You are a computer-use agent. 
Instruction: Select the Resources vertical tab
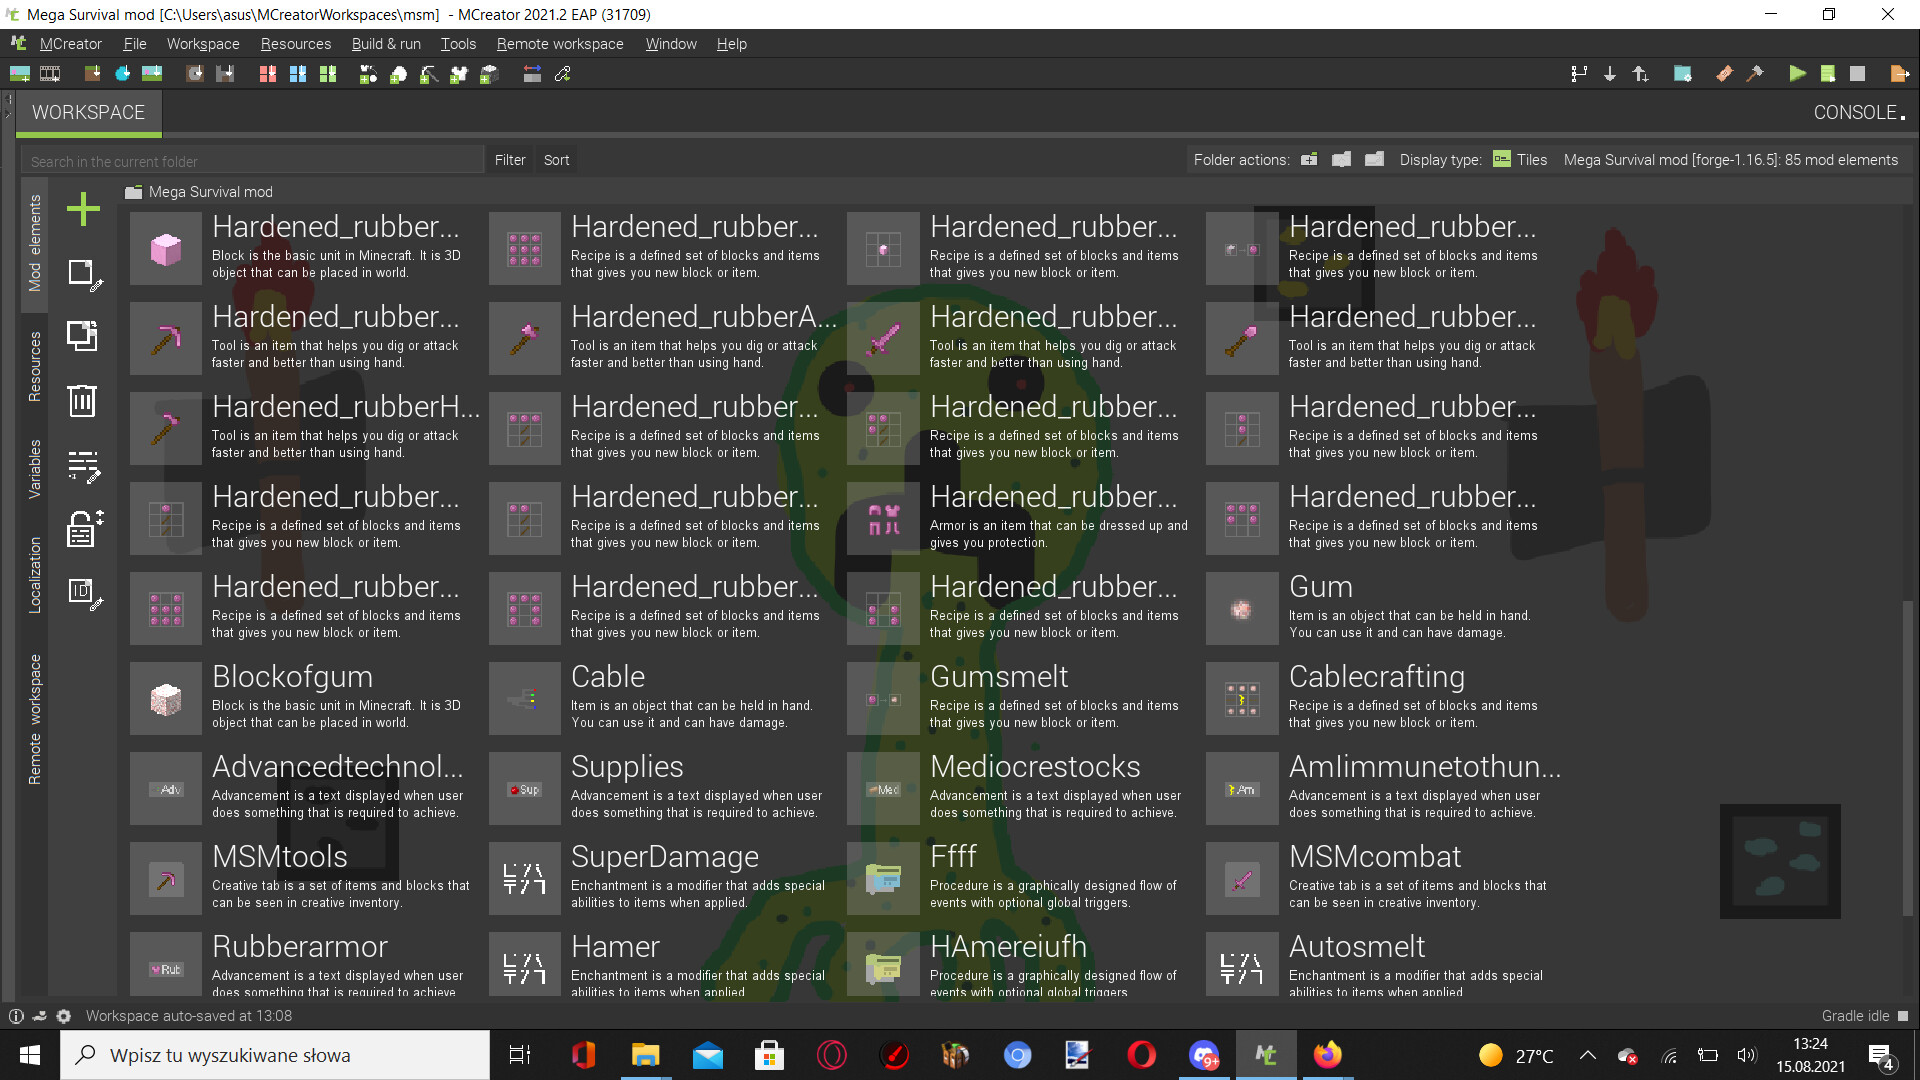click(35, 367)
